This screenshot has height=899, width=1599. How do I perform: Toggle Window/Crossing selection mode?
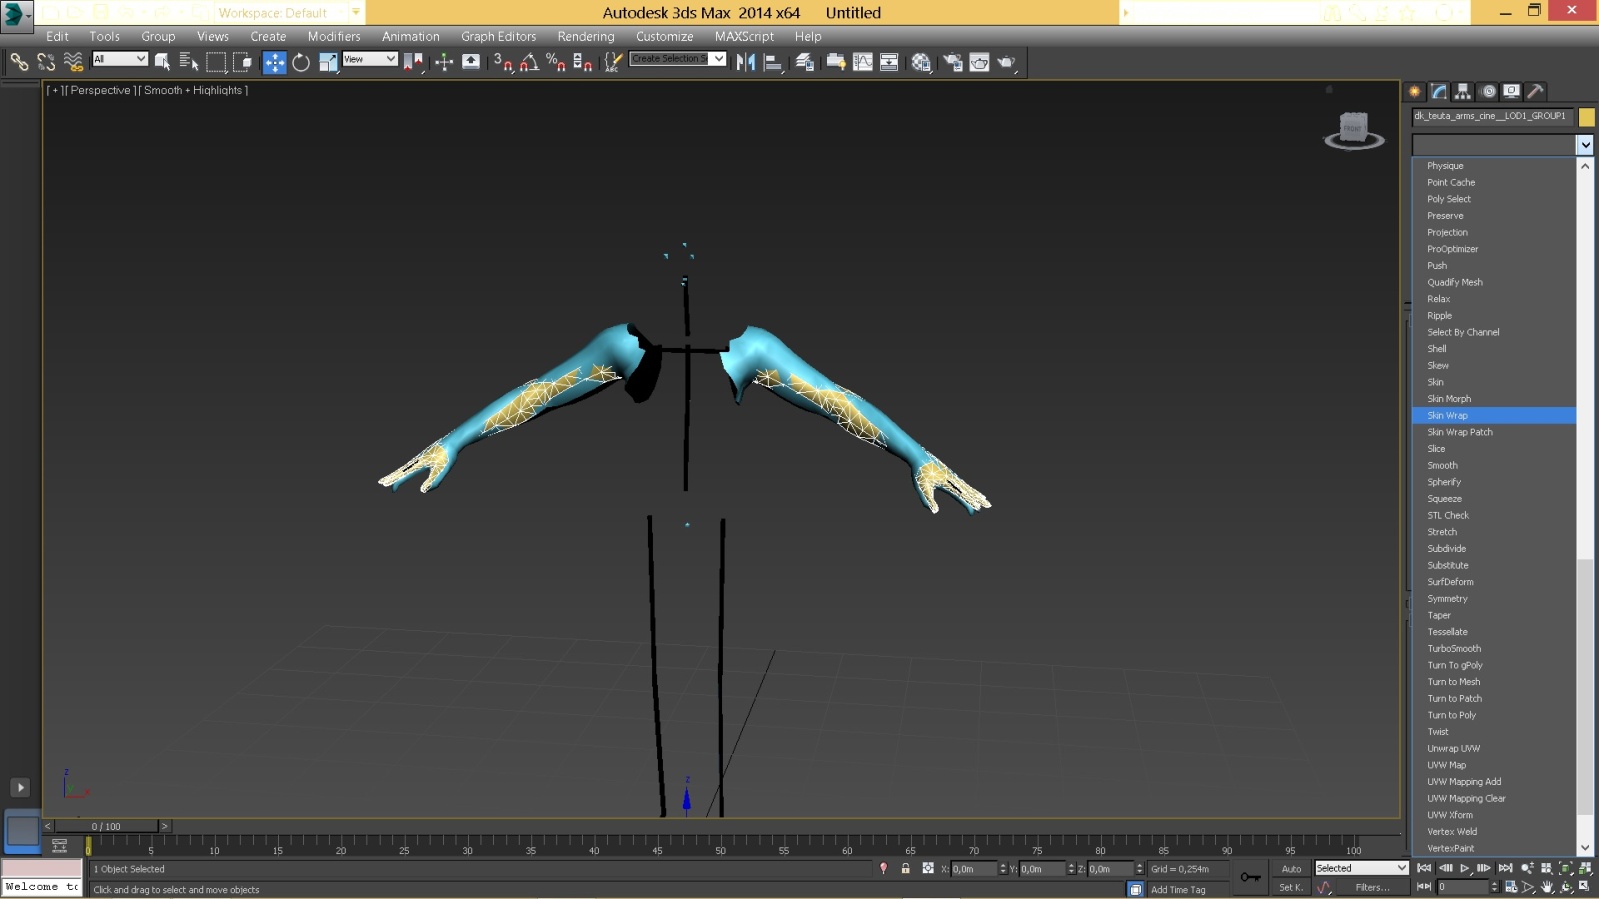(243, 62)
